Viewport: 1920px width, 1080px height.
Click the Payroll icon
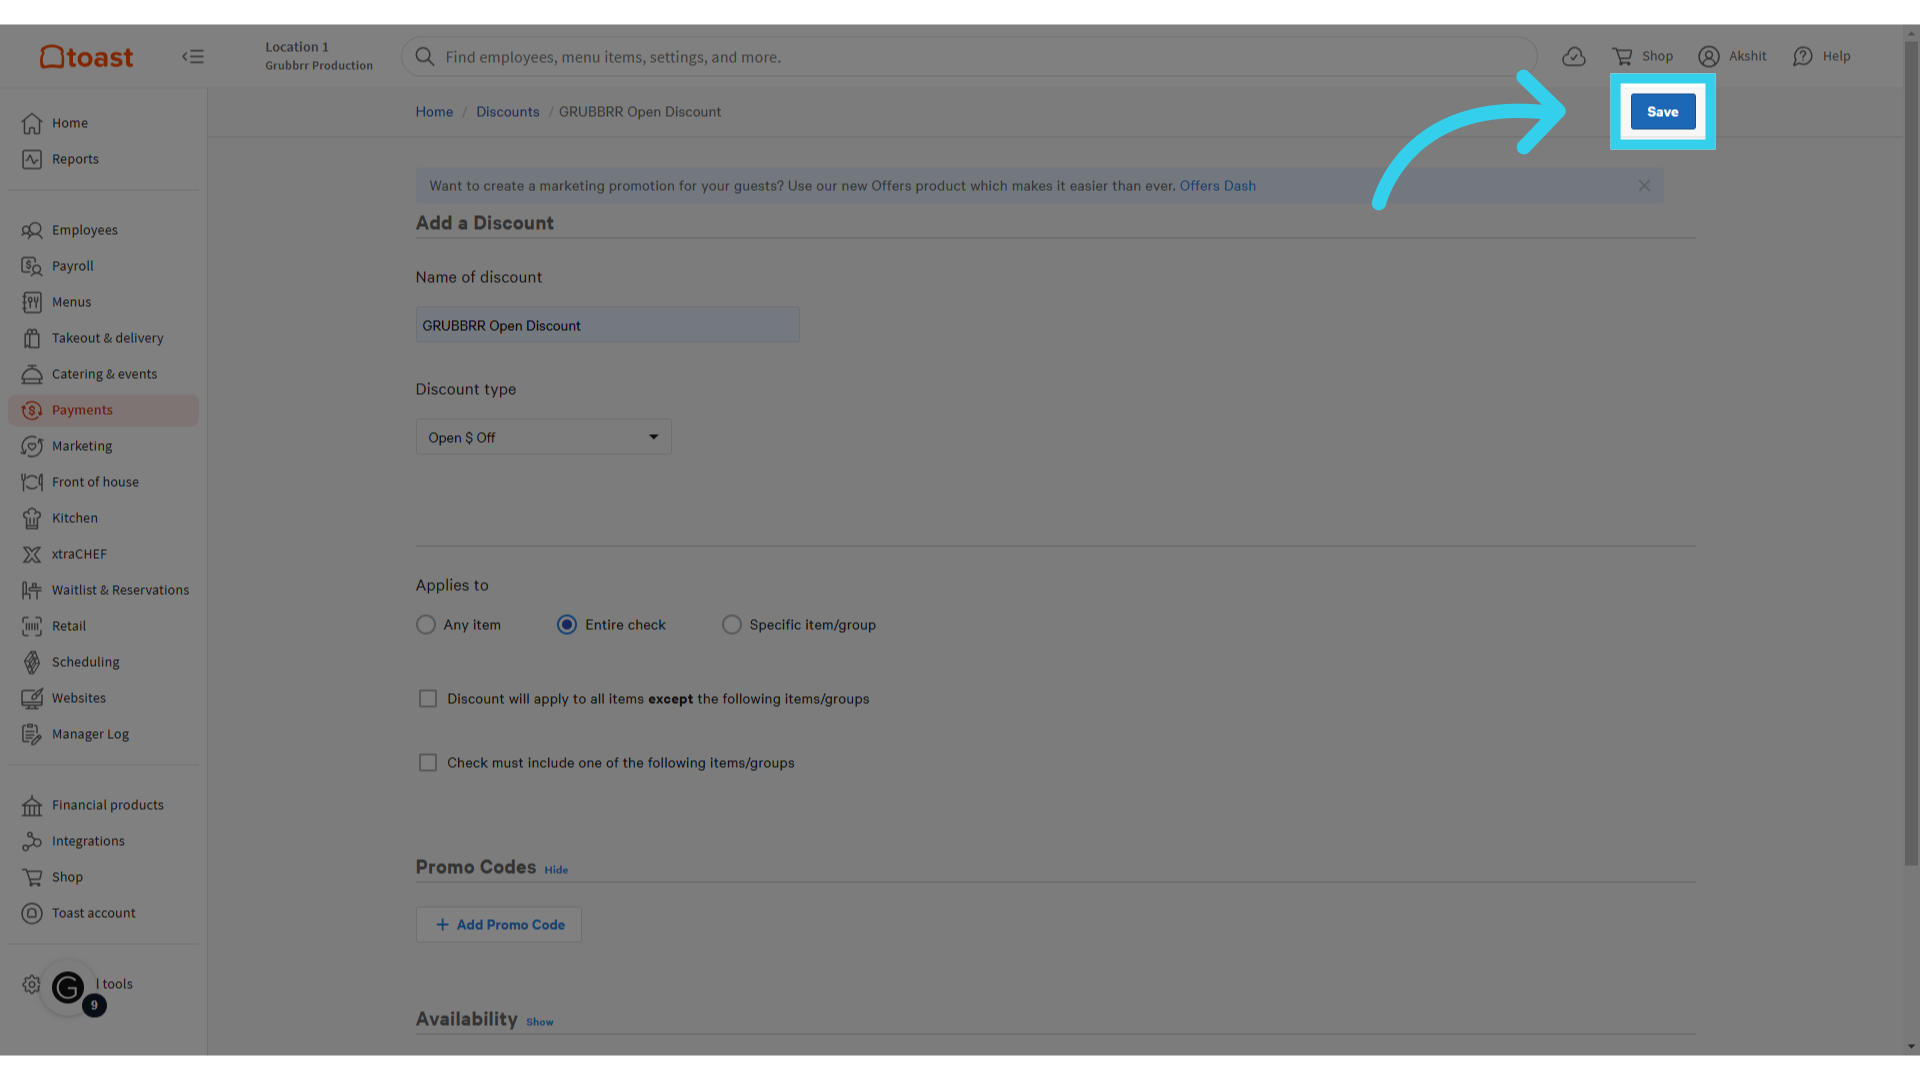(32, 266)
